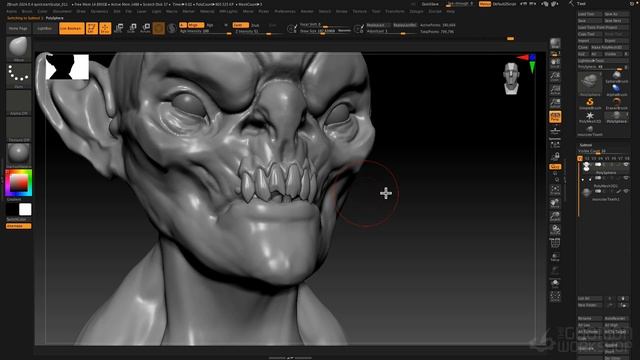Screen dimensions: 640x360
Task: Click the Home Page button
Action: point(18,29)
